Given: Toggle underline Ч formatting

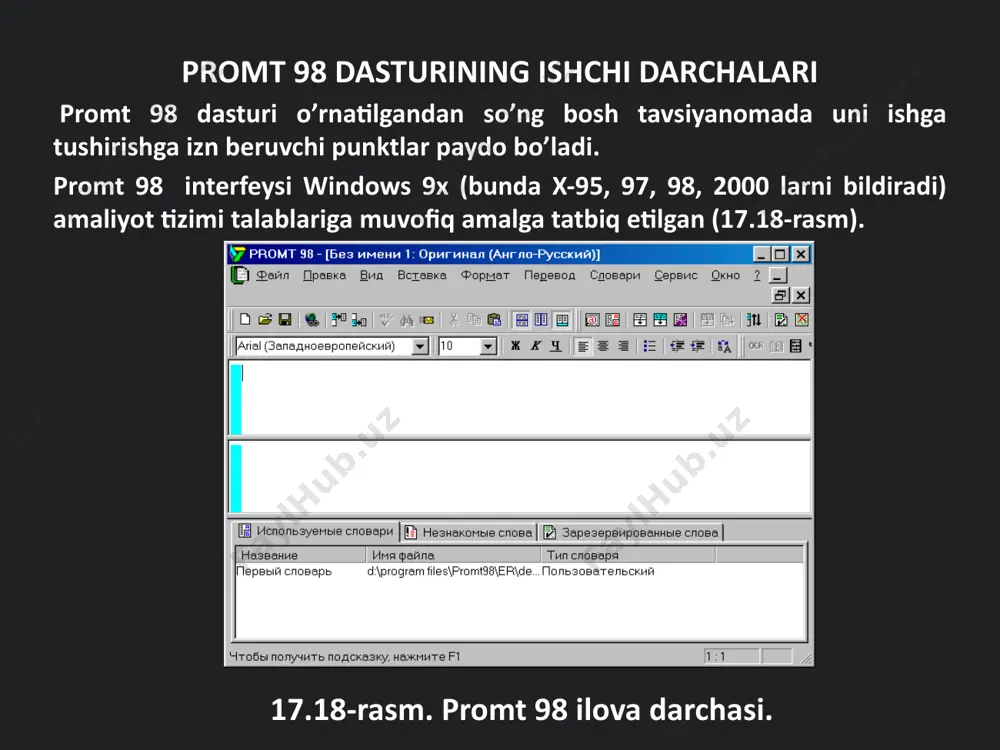Looking at the screenshot, I should coord(556,346).
